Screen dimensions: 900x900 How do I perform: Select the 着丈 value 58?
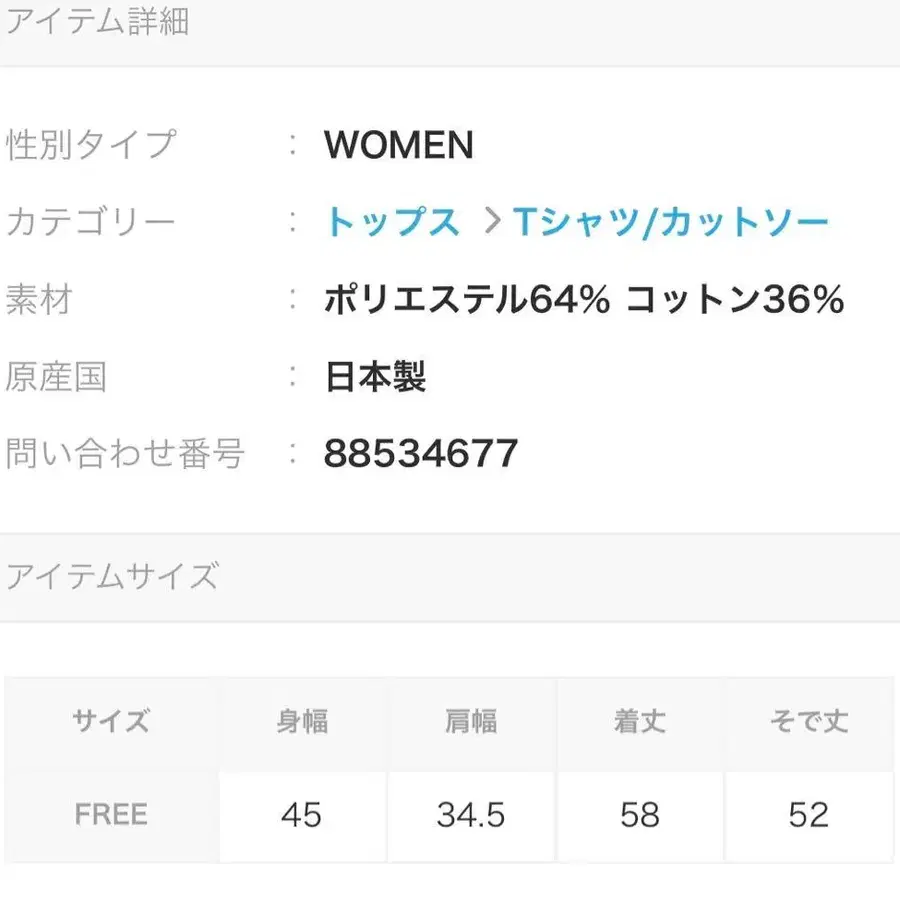pyautogui.click(x=640, y=814)
